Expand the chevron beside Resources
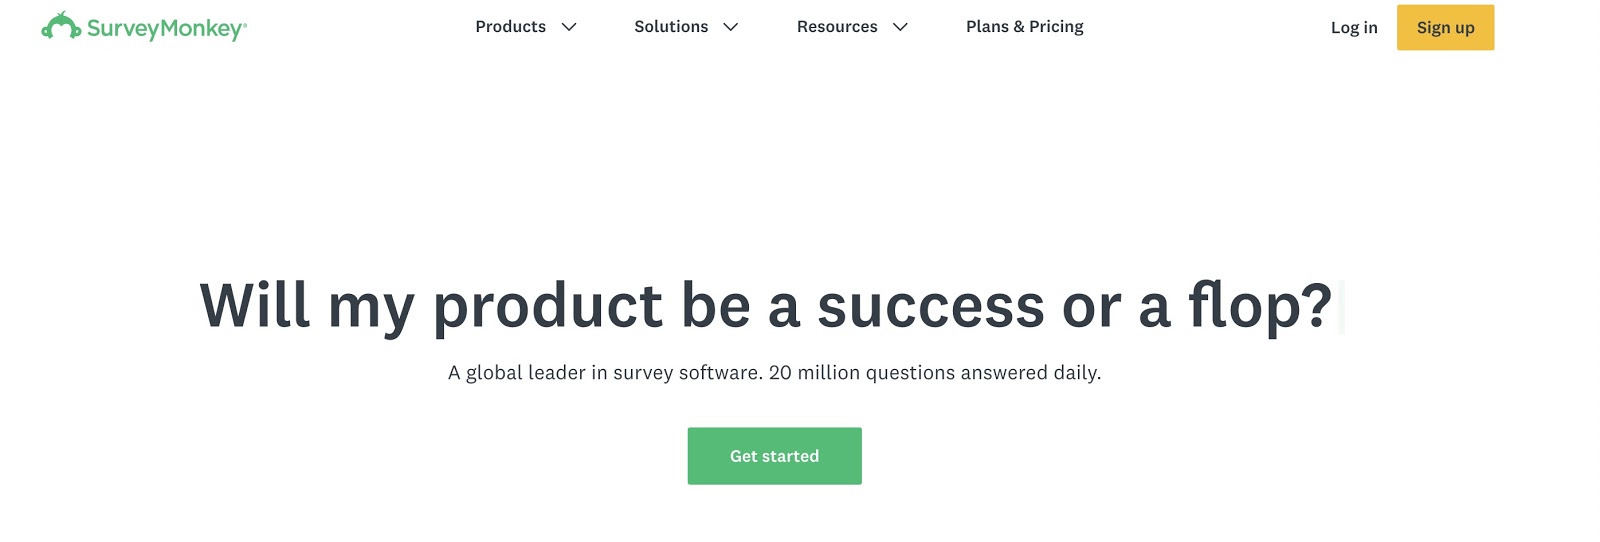Image resolution: width=1600 pixels, height=542 pixels. pyautogui.click(x=900, y=27)
